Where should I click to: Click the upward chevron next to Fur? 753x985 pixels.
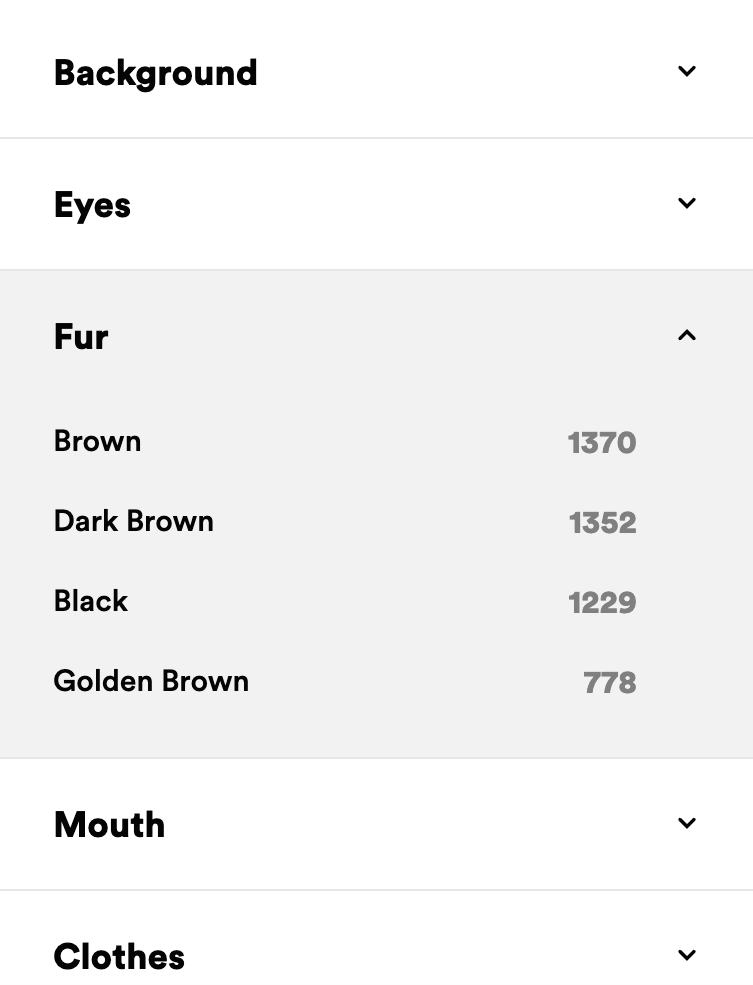tap(687, 336)
